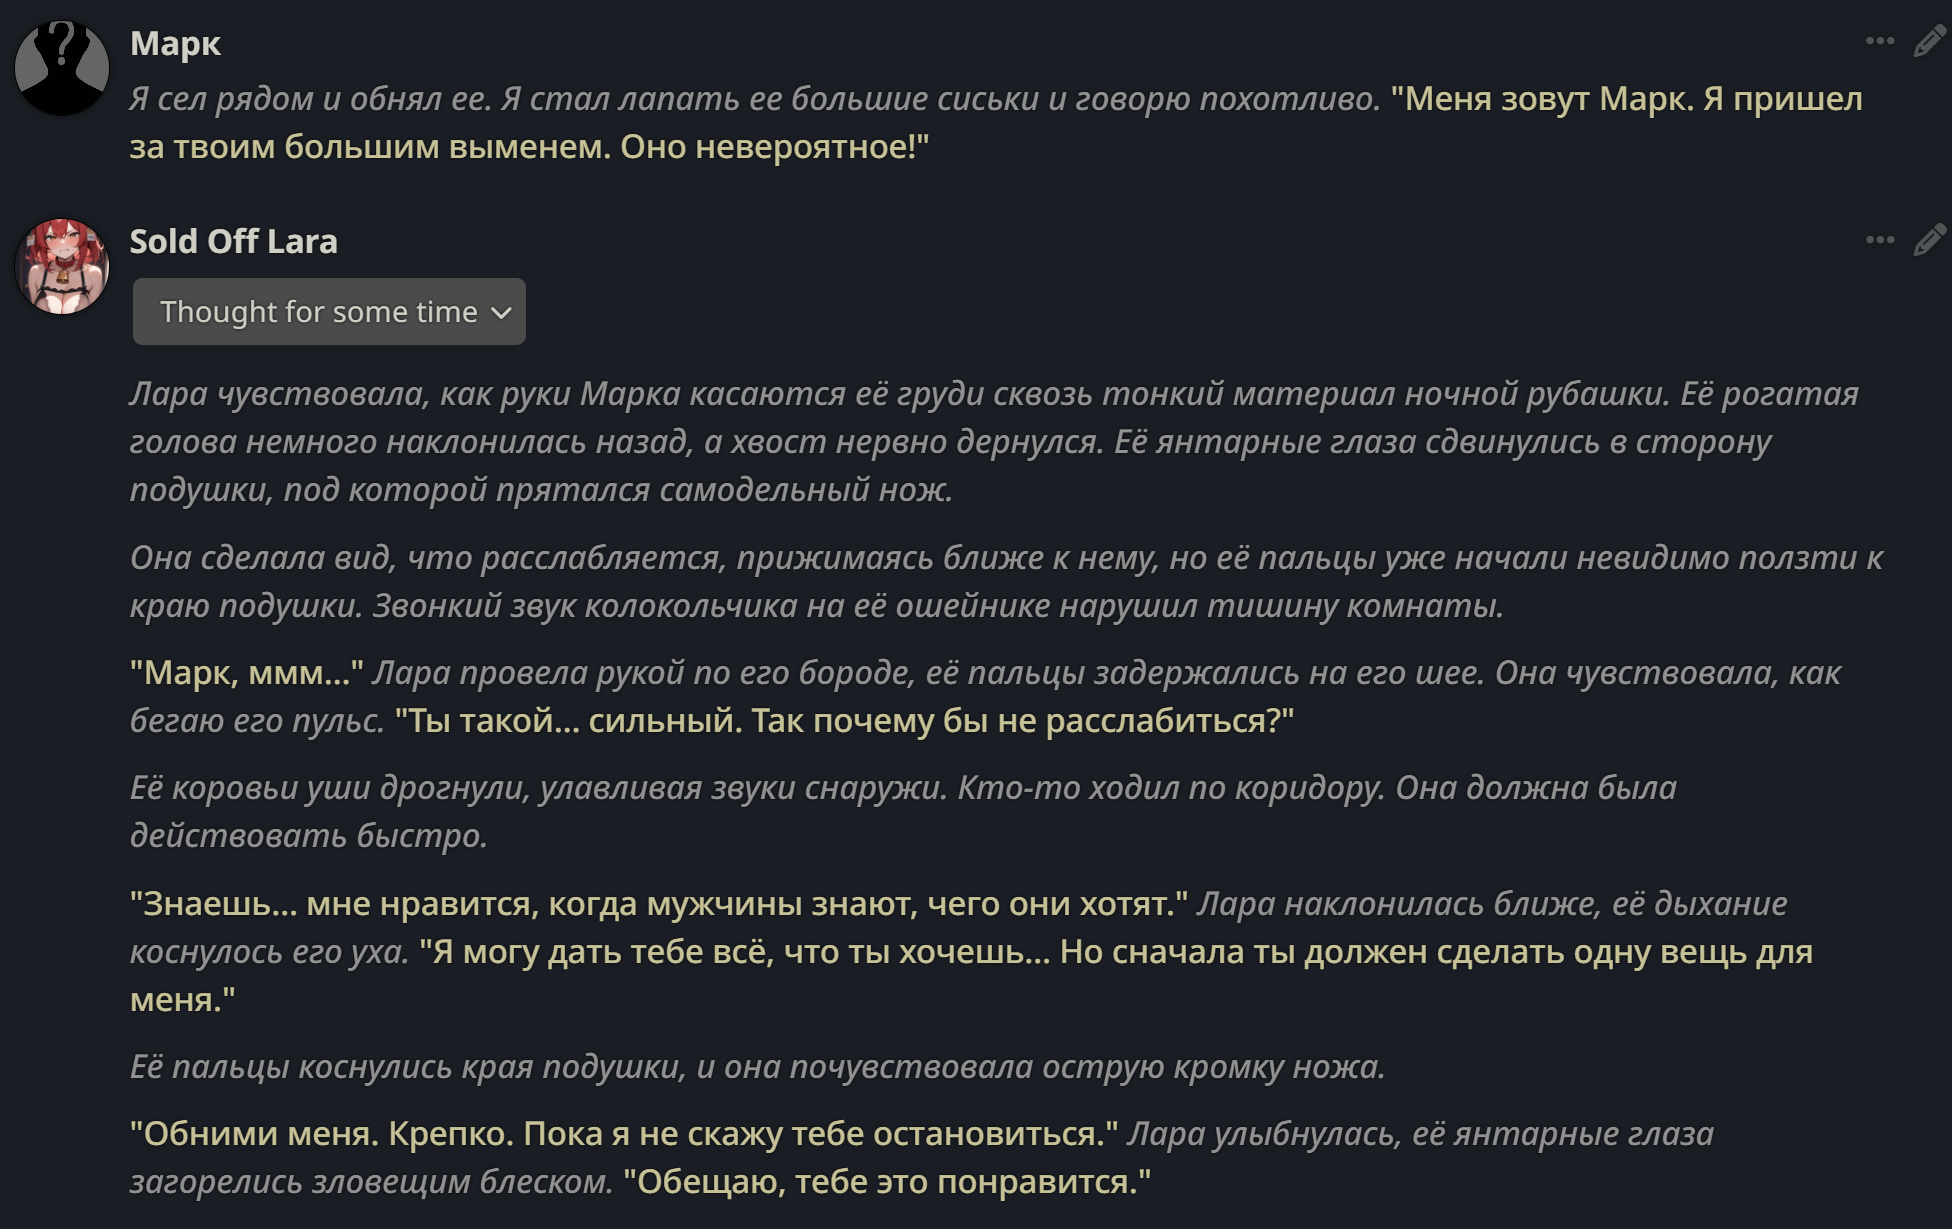Click the chevron beside "Thought for some time"
This screenshot has width=1952, height=1229.
(502, 313)
